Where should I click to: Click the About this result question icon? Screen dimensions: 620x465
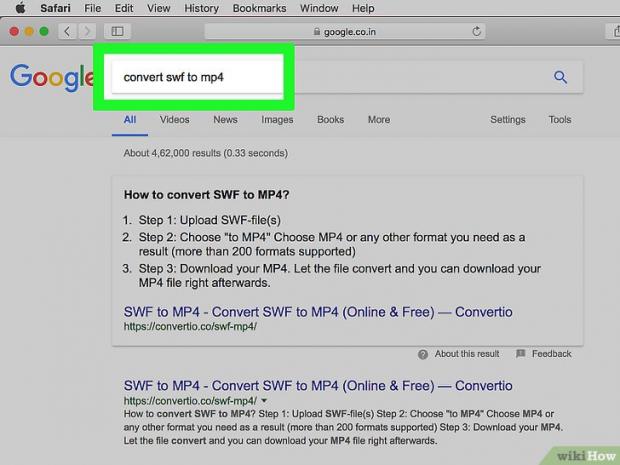coord(423,354)
